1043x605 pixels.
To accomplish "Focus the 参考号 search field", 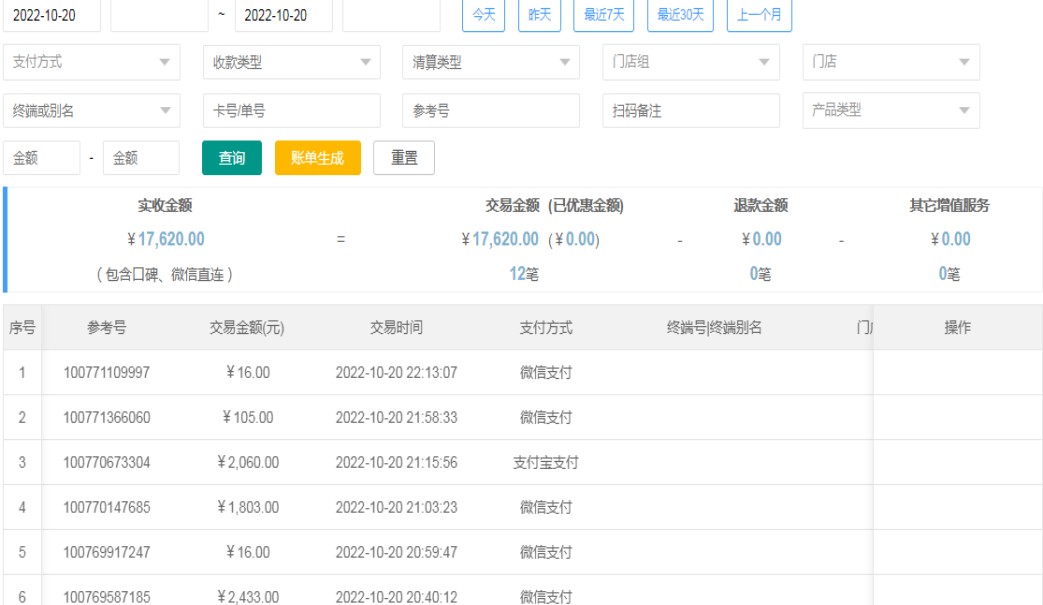I will click(491, 111).
